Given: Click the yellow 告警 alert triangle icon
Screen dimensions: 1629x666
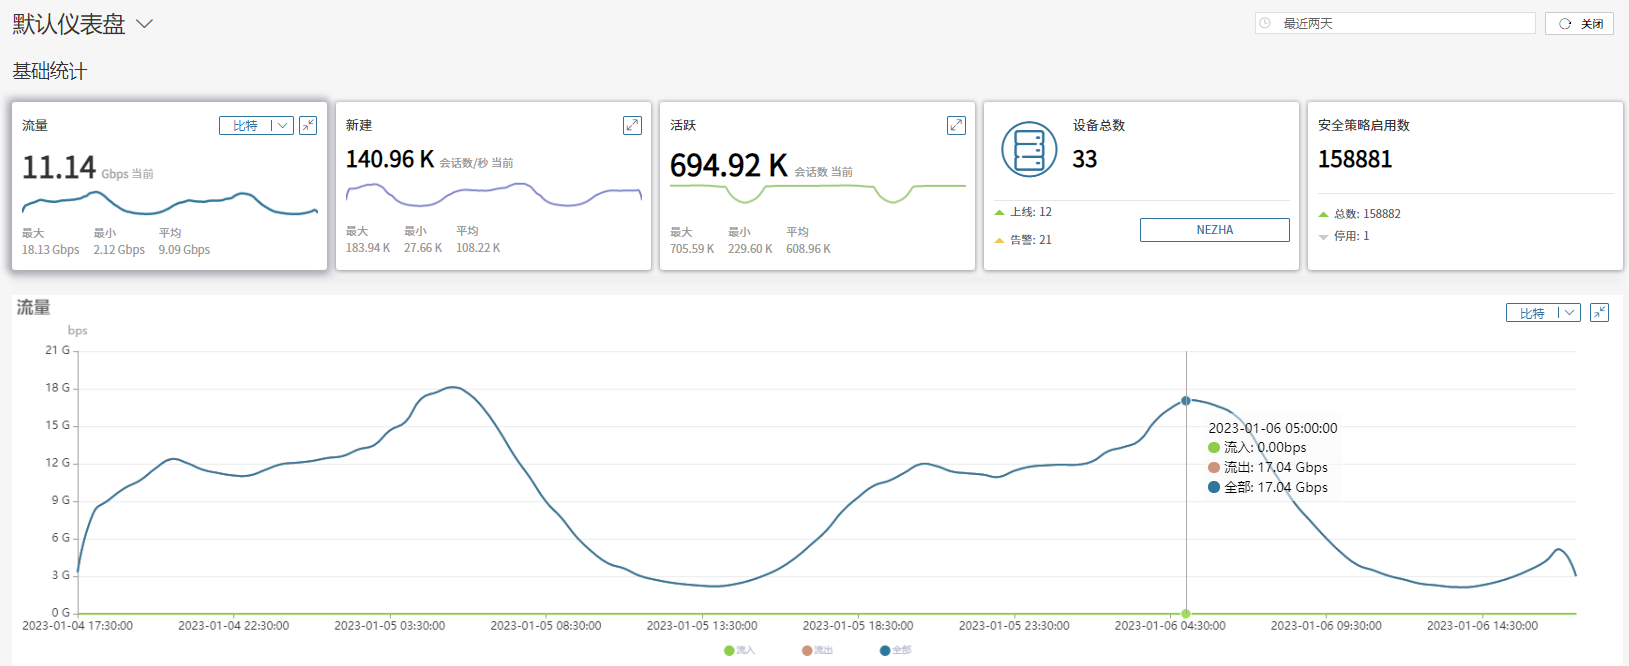Looking at the screenshot, I should pyautogui.click(x=999, y=240).
